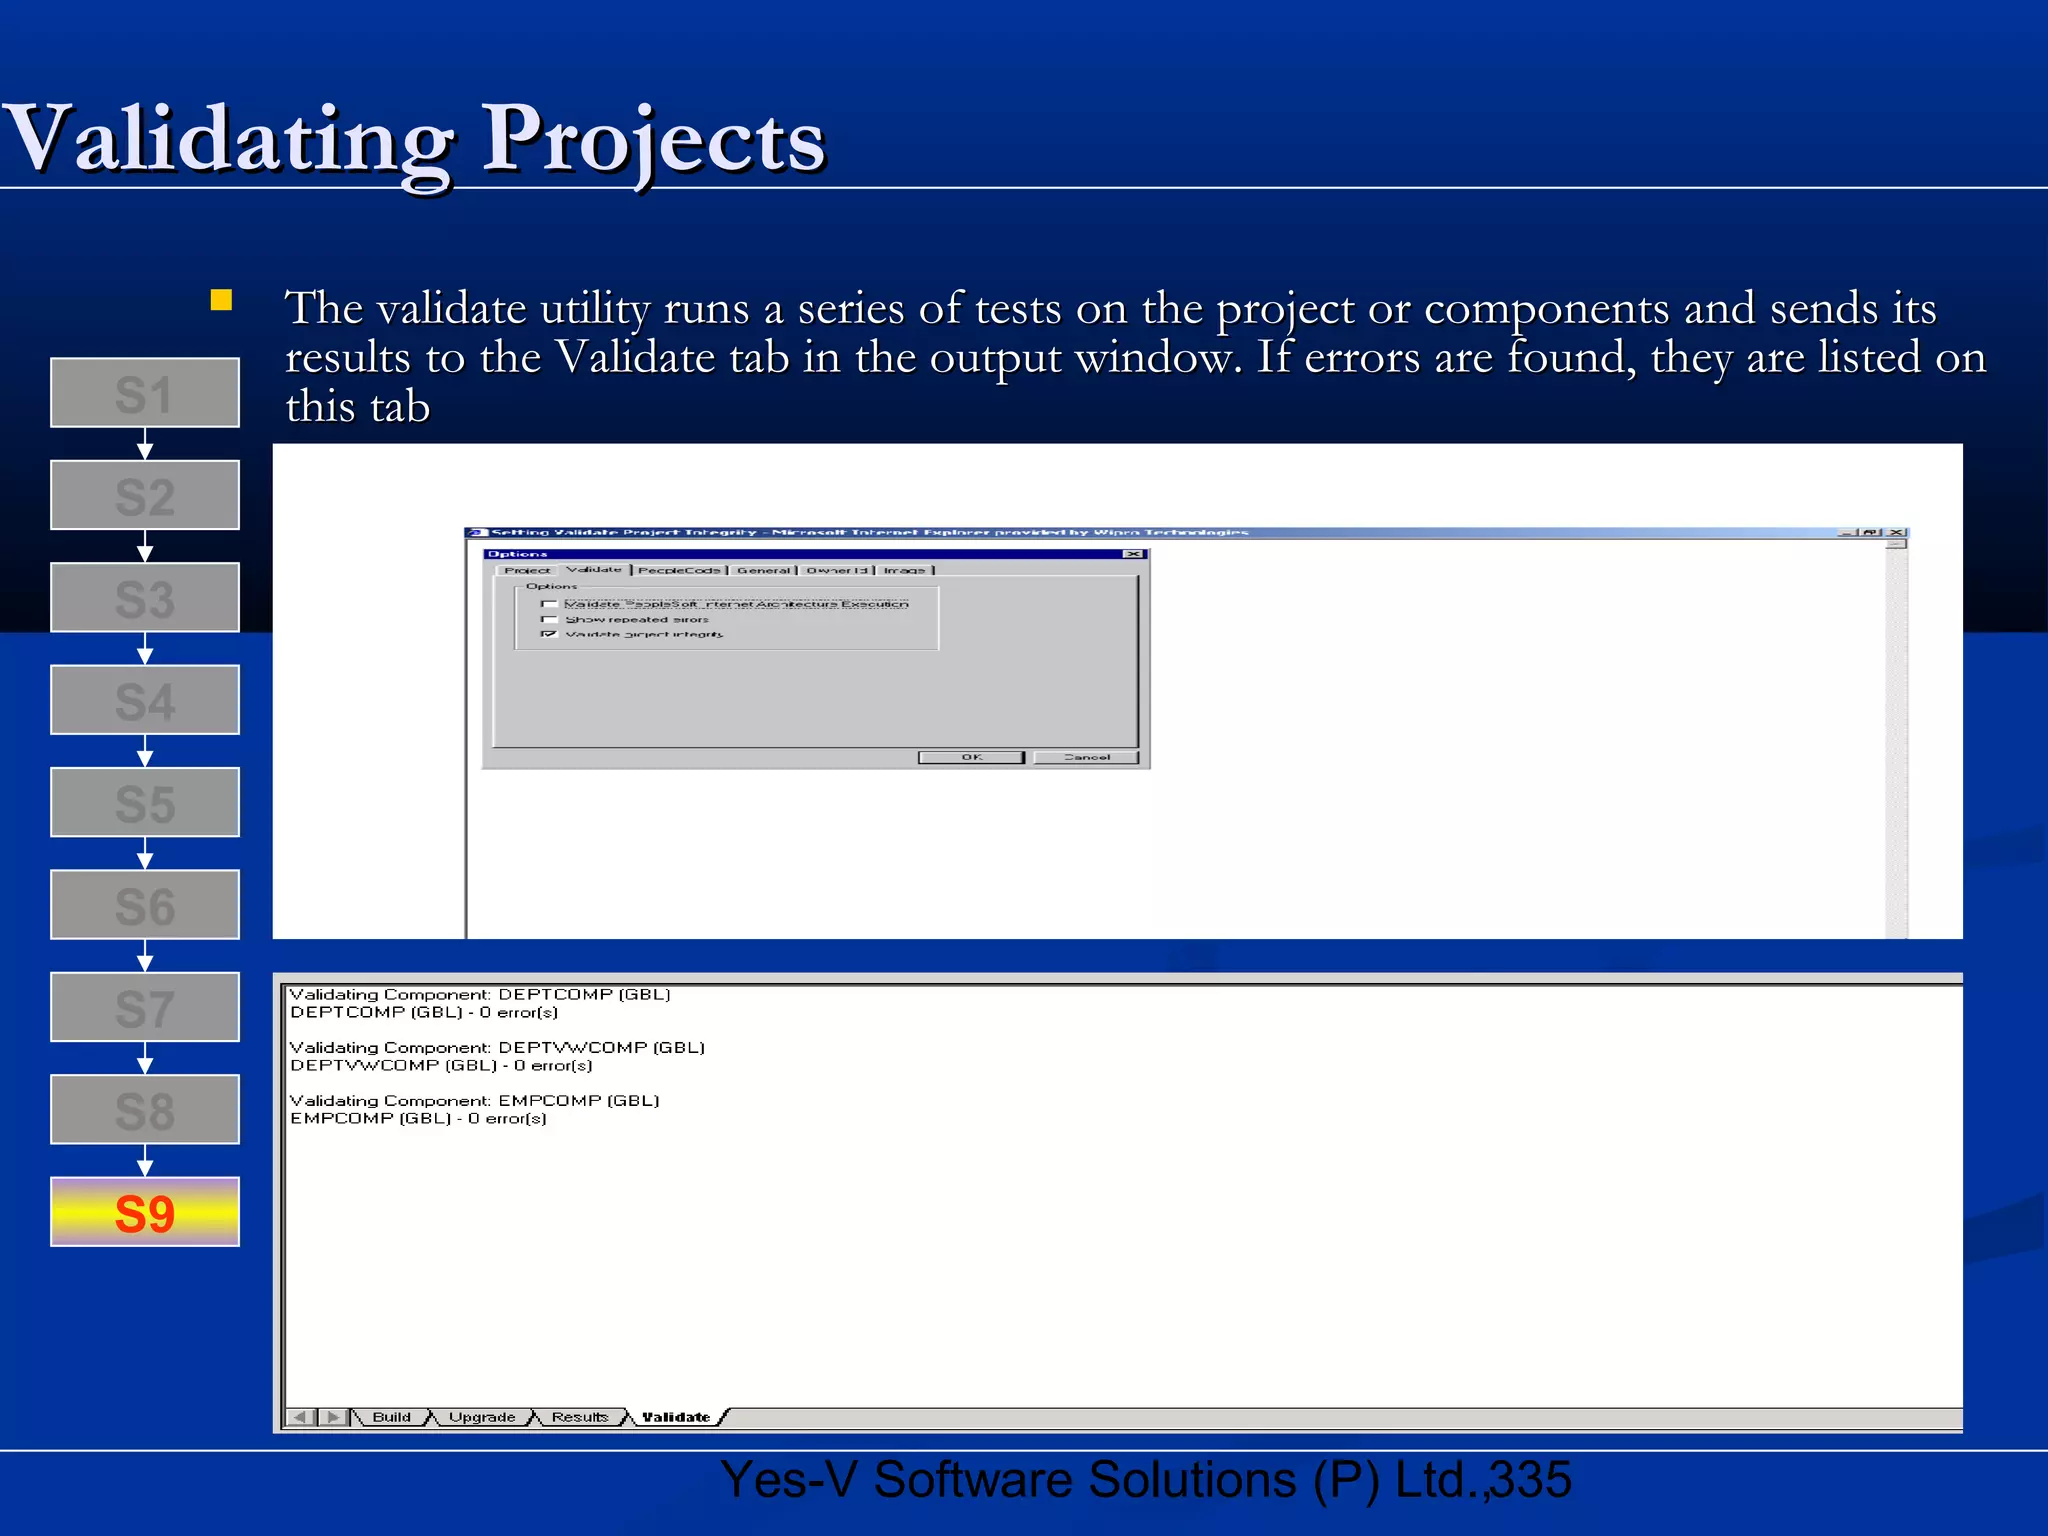Click 'DEPTVWCOMP (GBL) - 0 error(s)' line

(441, 1065)
